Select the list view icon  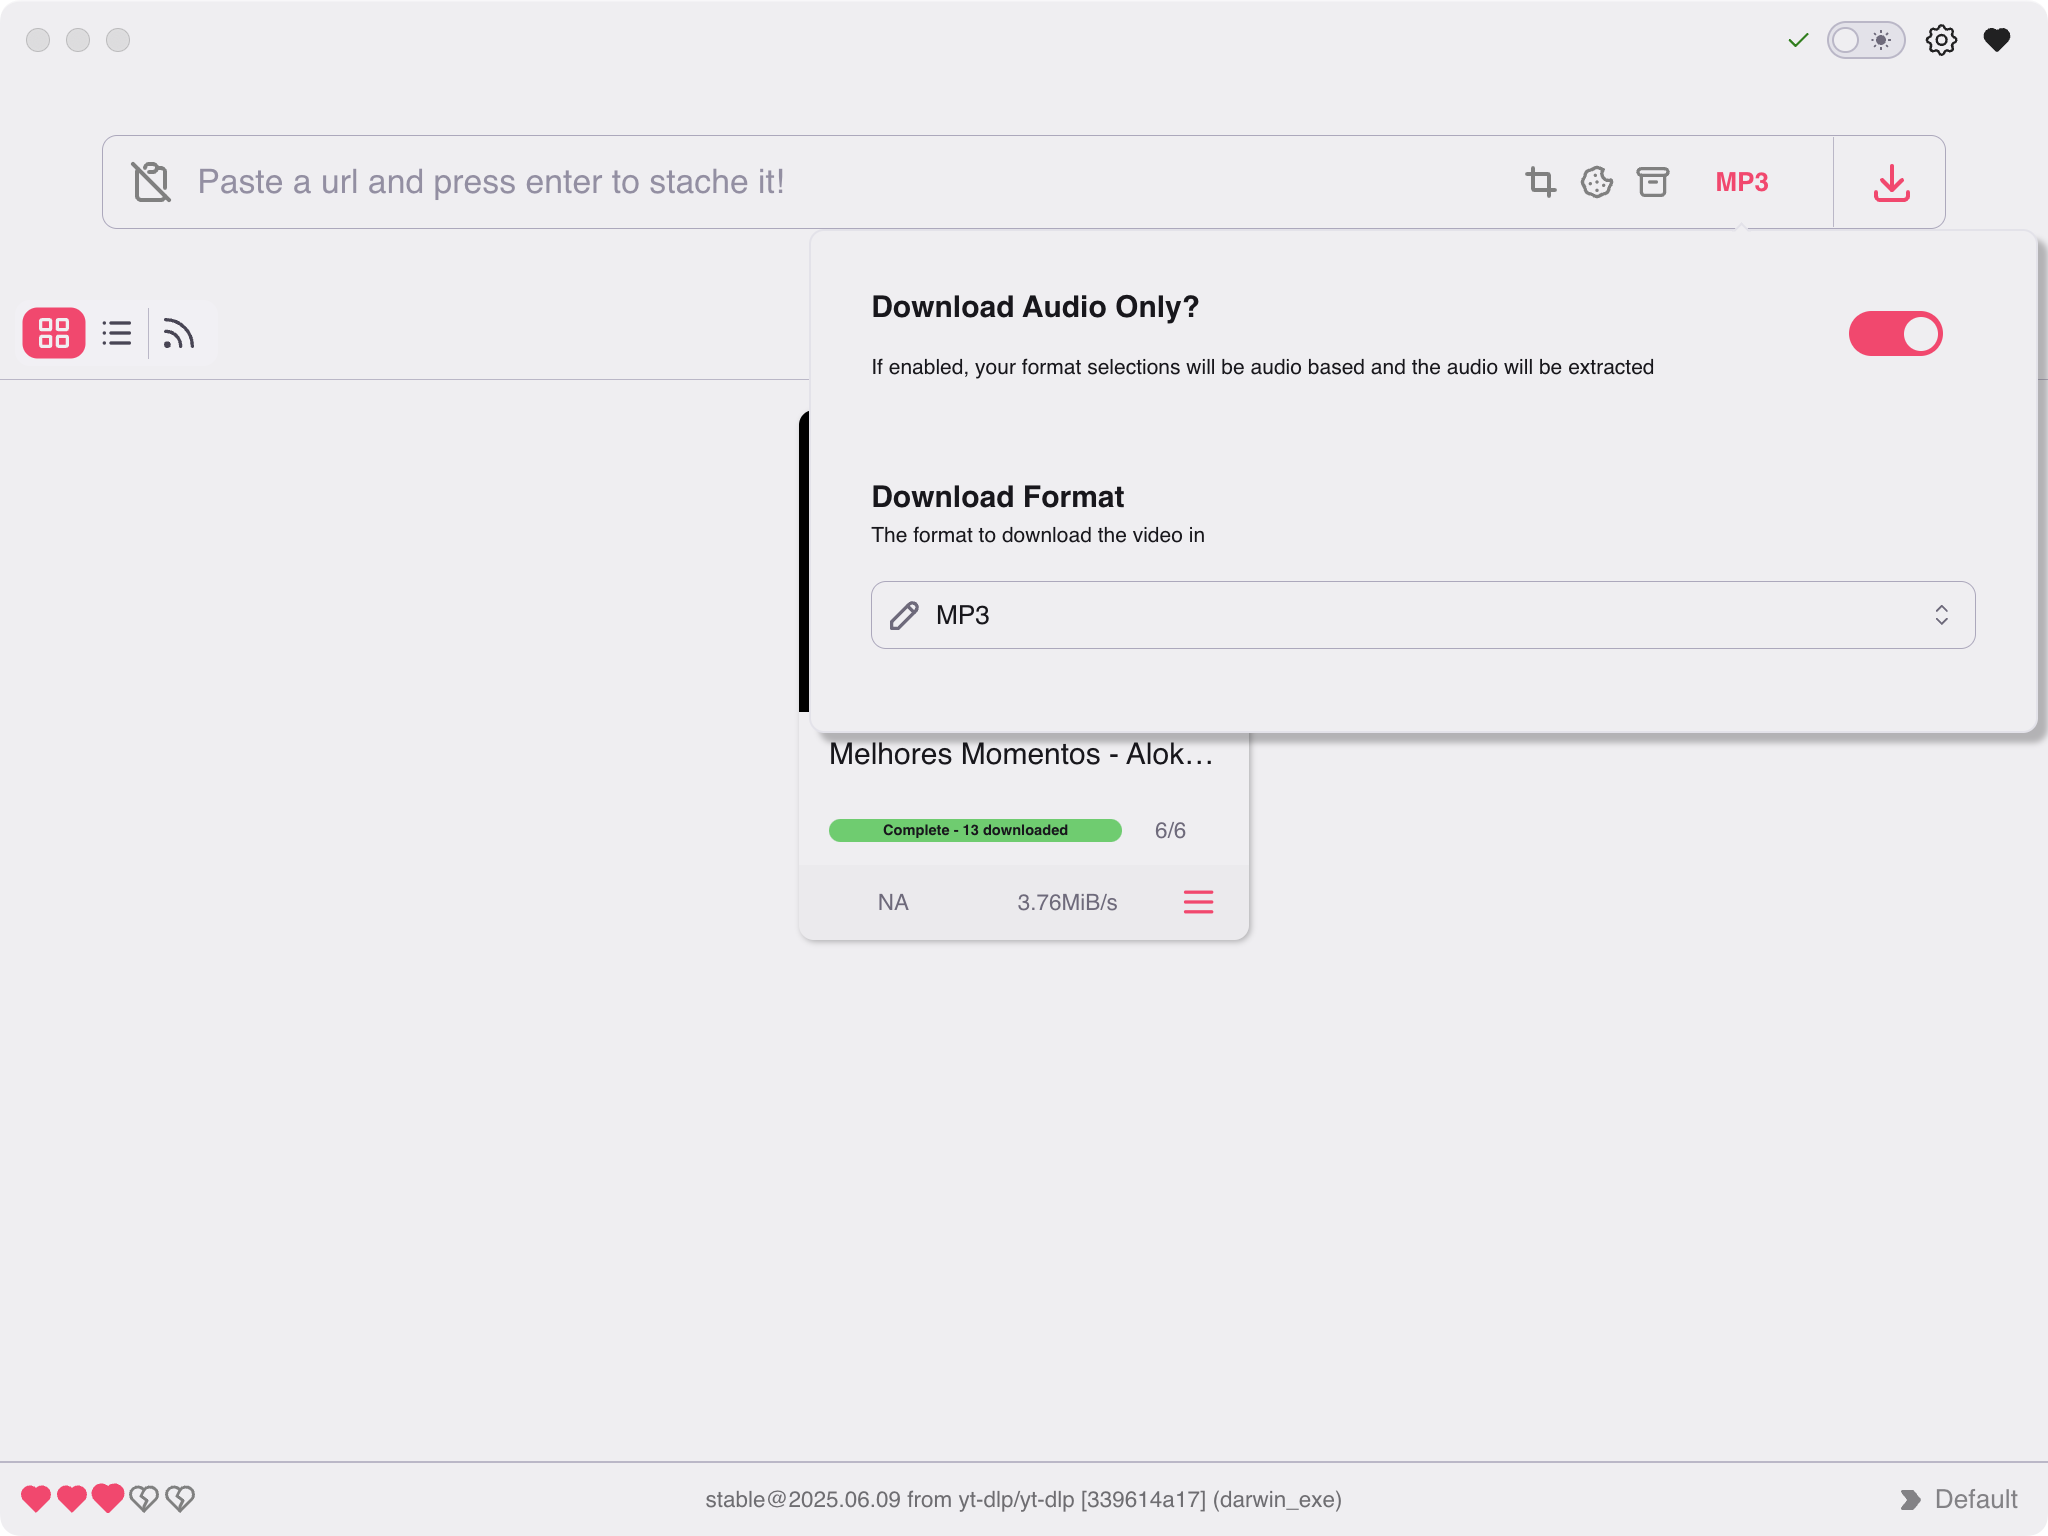click(x=116, y=333)
